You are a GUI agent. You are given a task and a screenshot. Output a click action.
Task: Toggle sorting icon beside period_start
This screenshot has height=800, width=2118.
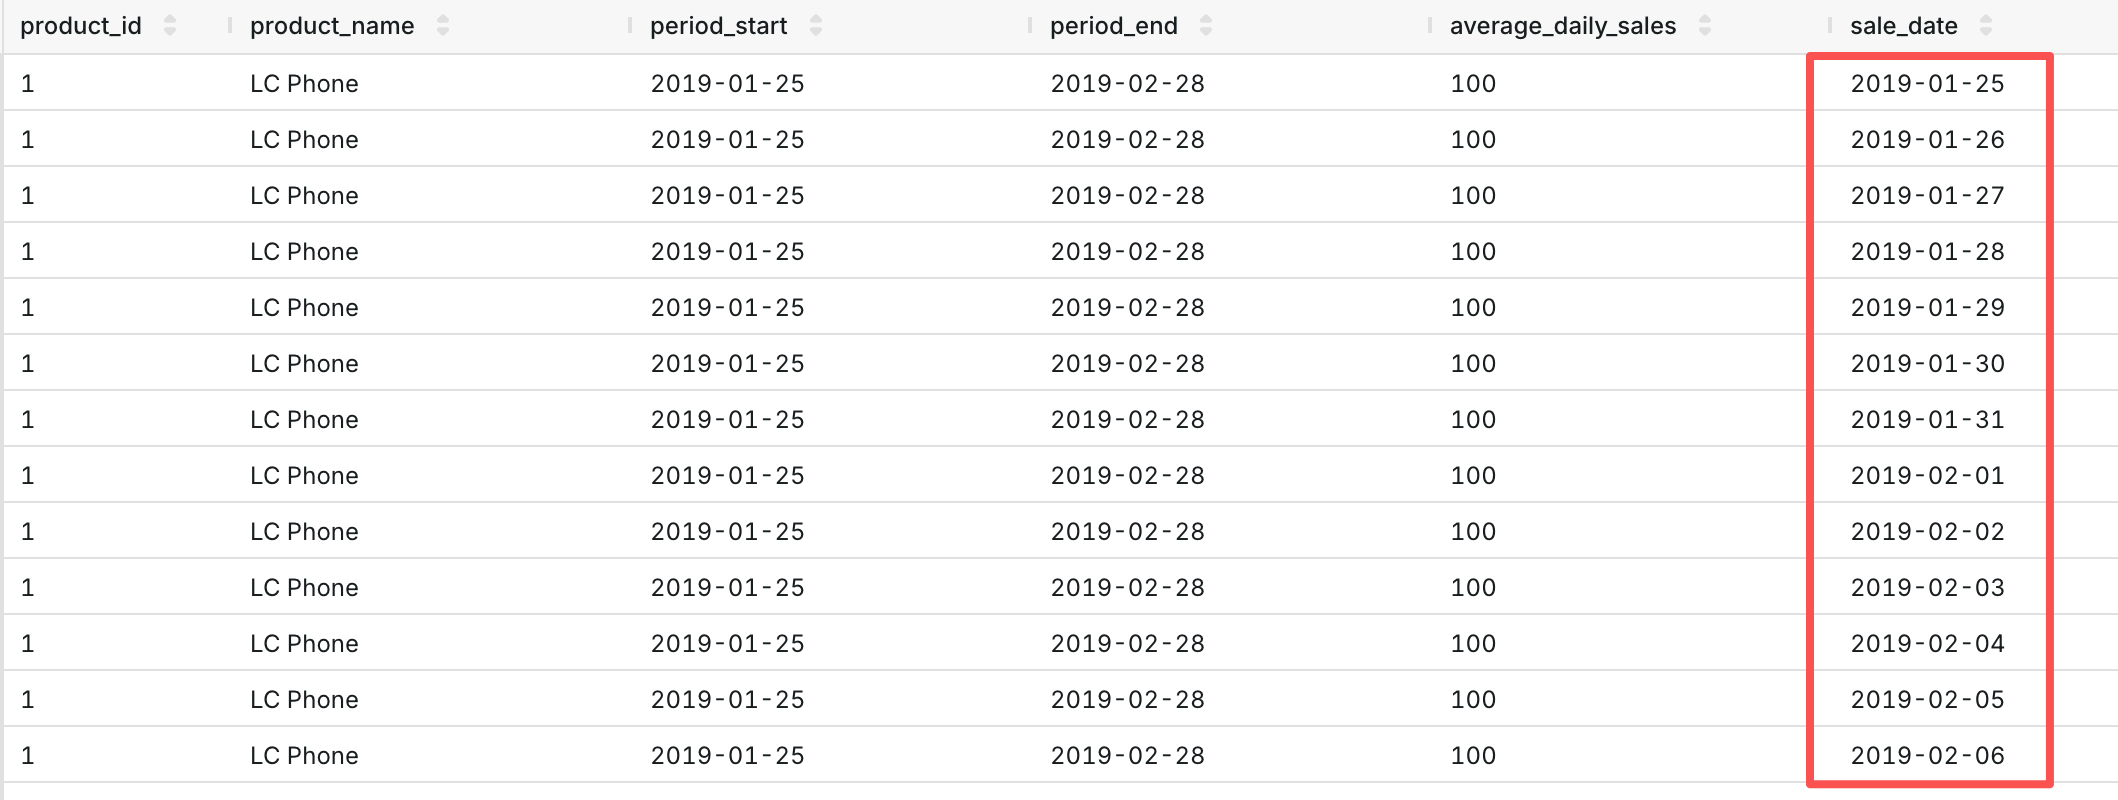coord(816,26)
